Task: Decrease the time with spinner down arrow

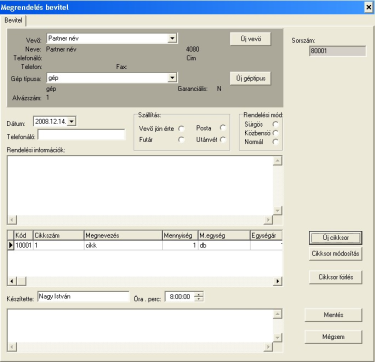Action: point(199,299)
